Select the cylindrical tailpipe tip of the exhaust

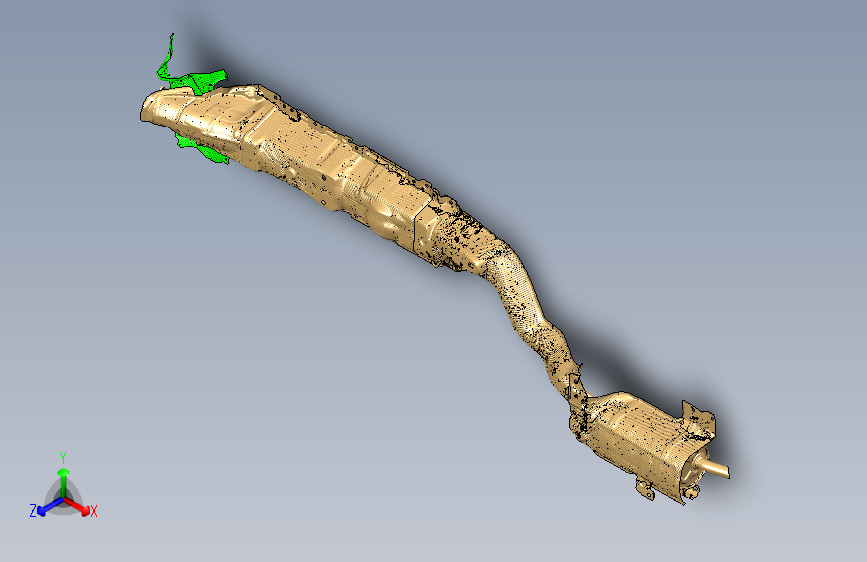[715, 469]
